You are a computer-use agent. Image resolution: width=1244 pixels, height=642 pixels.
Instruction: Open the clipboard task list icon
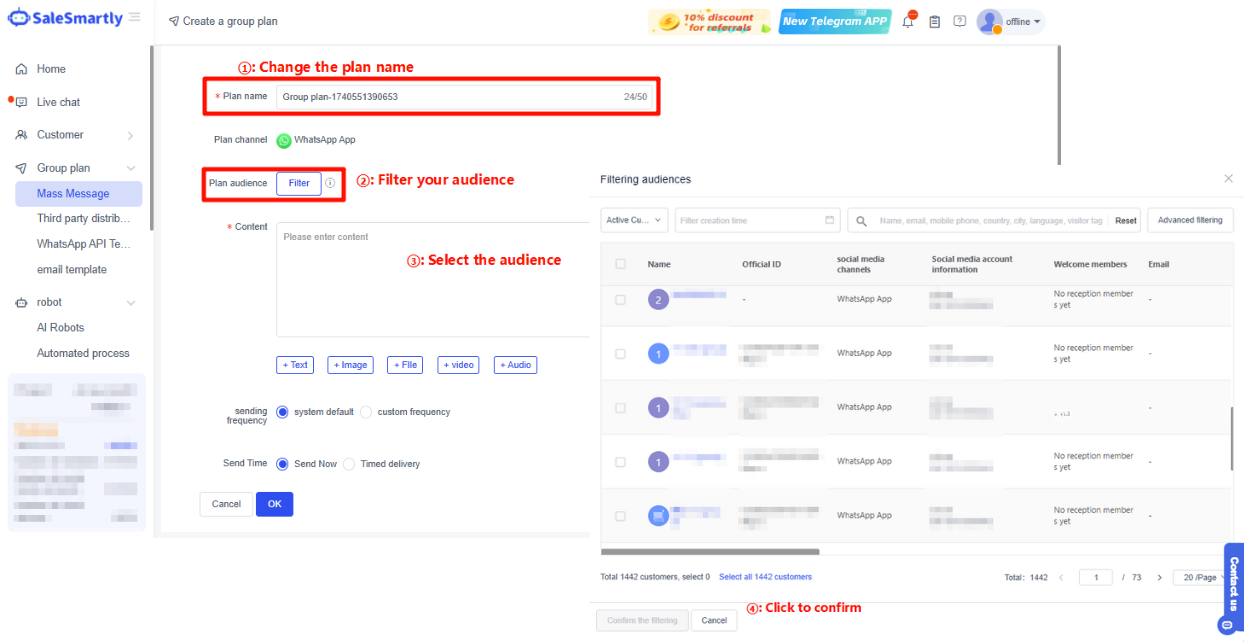[x=934, y=22]
